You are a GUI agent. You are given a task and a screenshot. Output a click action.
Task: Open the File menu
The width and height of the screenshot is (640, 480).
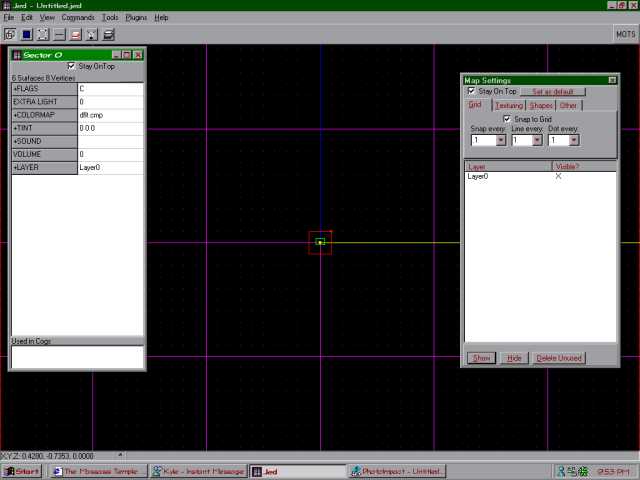pyautogui.click(x=9, y=18)
